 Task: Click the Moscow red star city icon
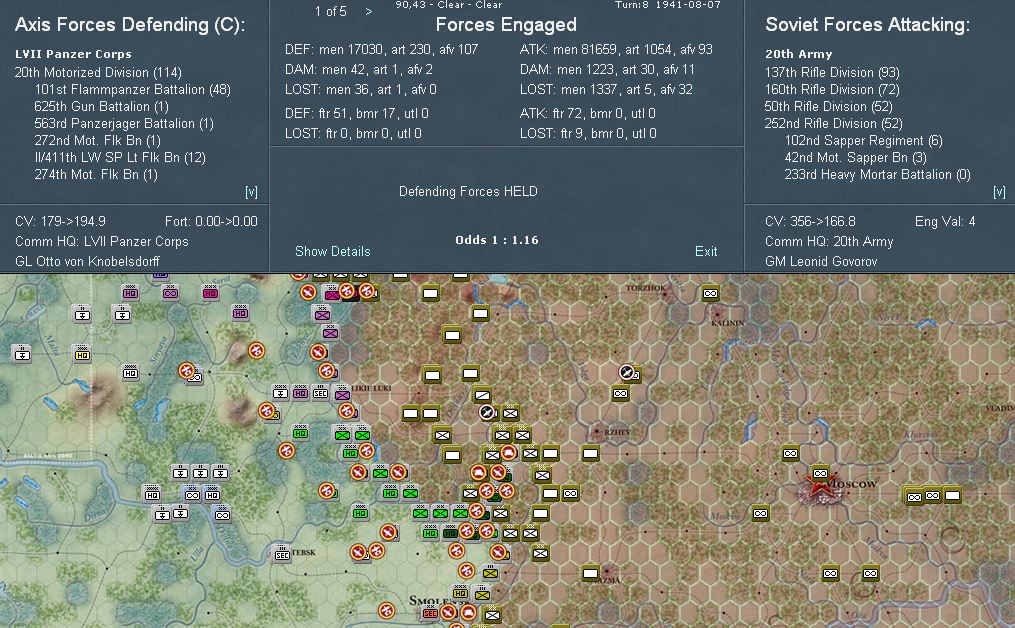pyautogui.click(x=821, y=489)
